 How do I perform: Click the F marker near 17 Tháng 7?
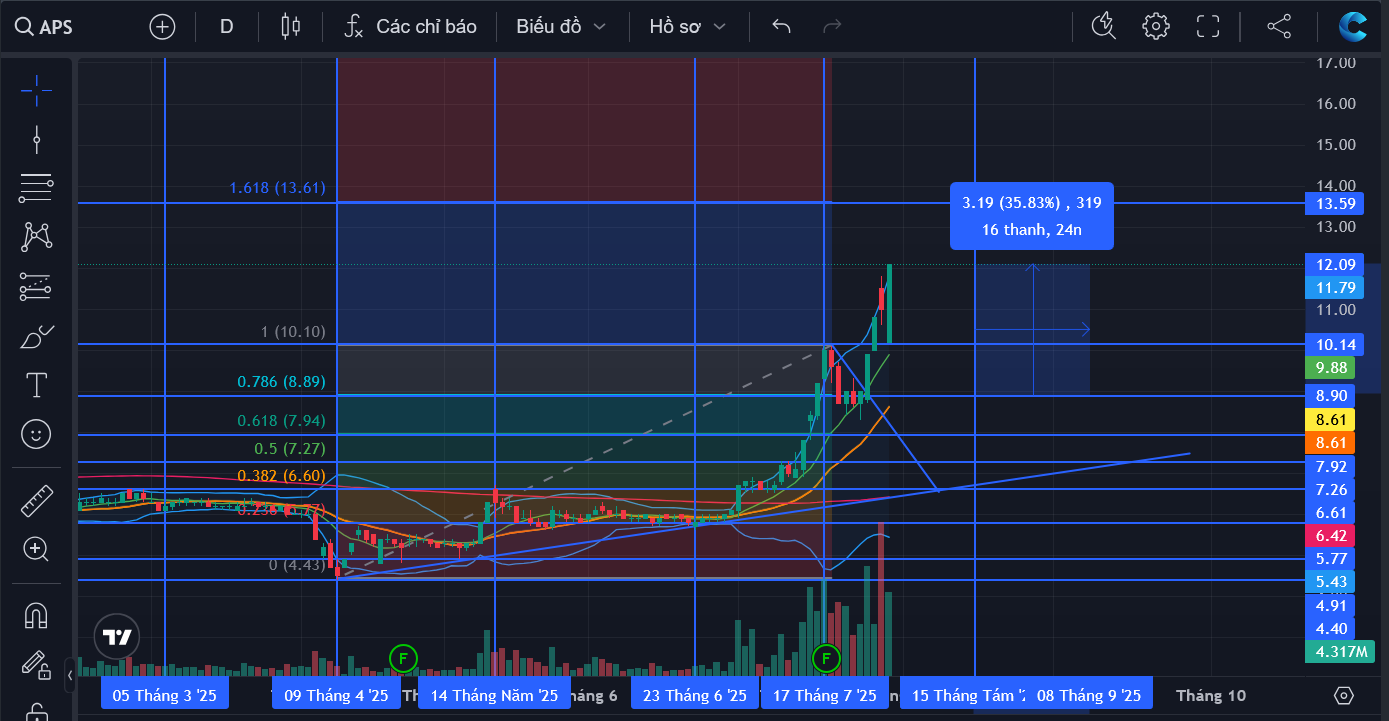tap(827, 657)
